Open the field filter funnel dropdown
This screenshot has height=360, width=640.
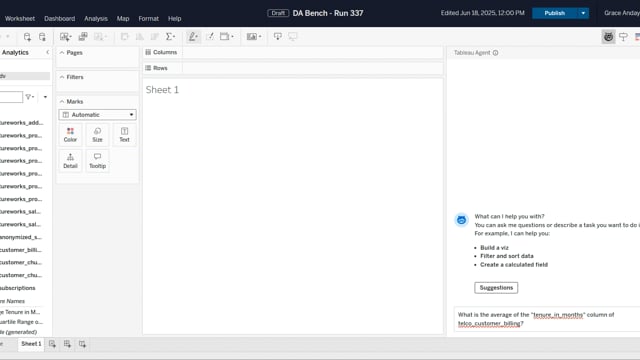point(30,97)
